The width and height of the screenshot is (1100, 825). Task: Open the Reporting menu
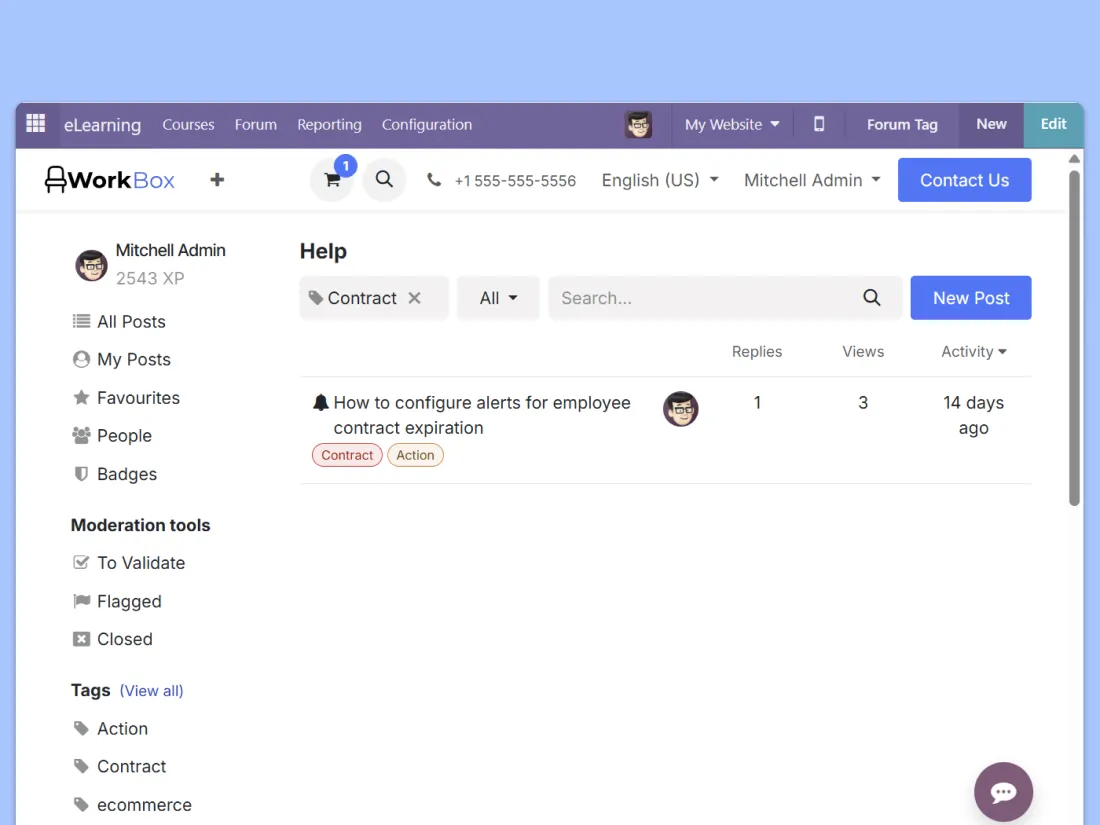(x=329, y=124)
